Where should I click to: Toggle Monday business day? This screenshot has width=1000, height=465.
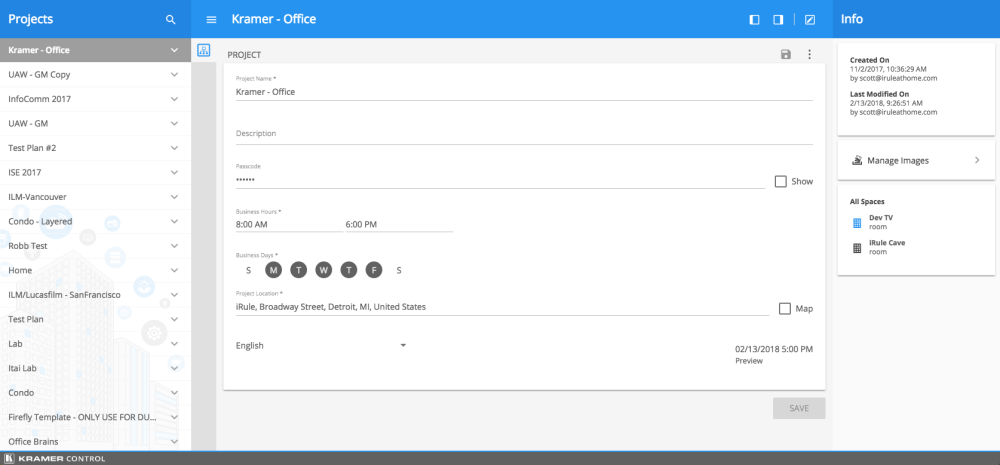274,270
